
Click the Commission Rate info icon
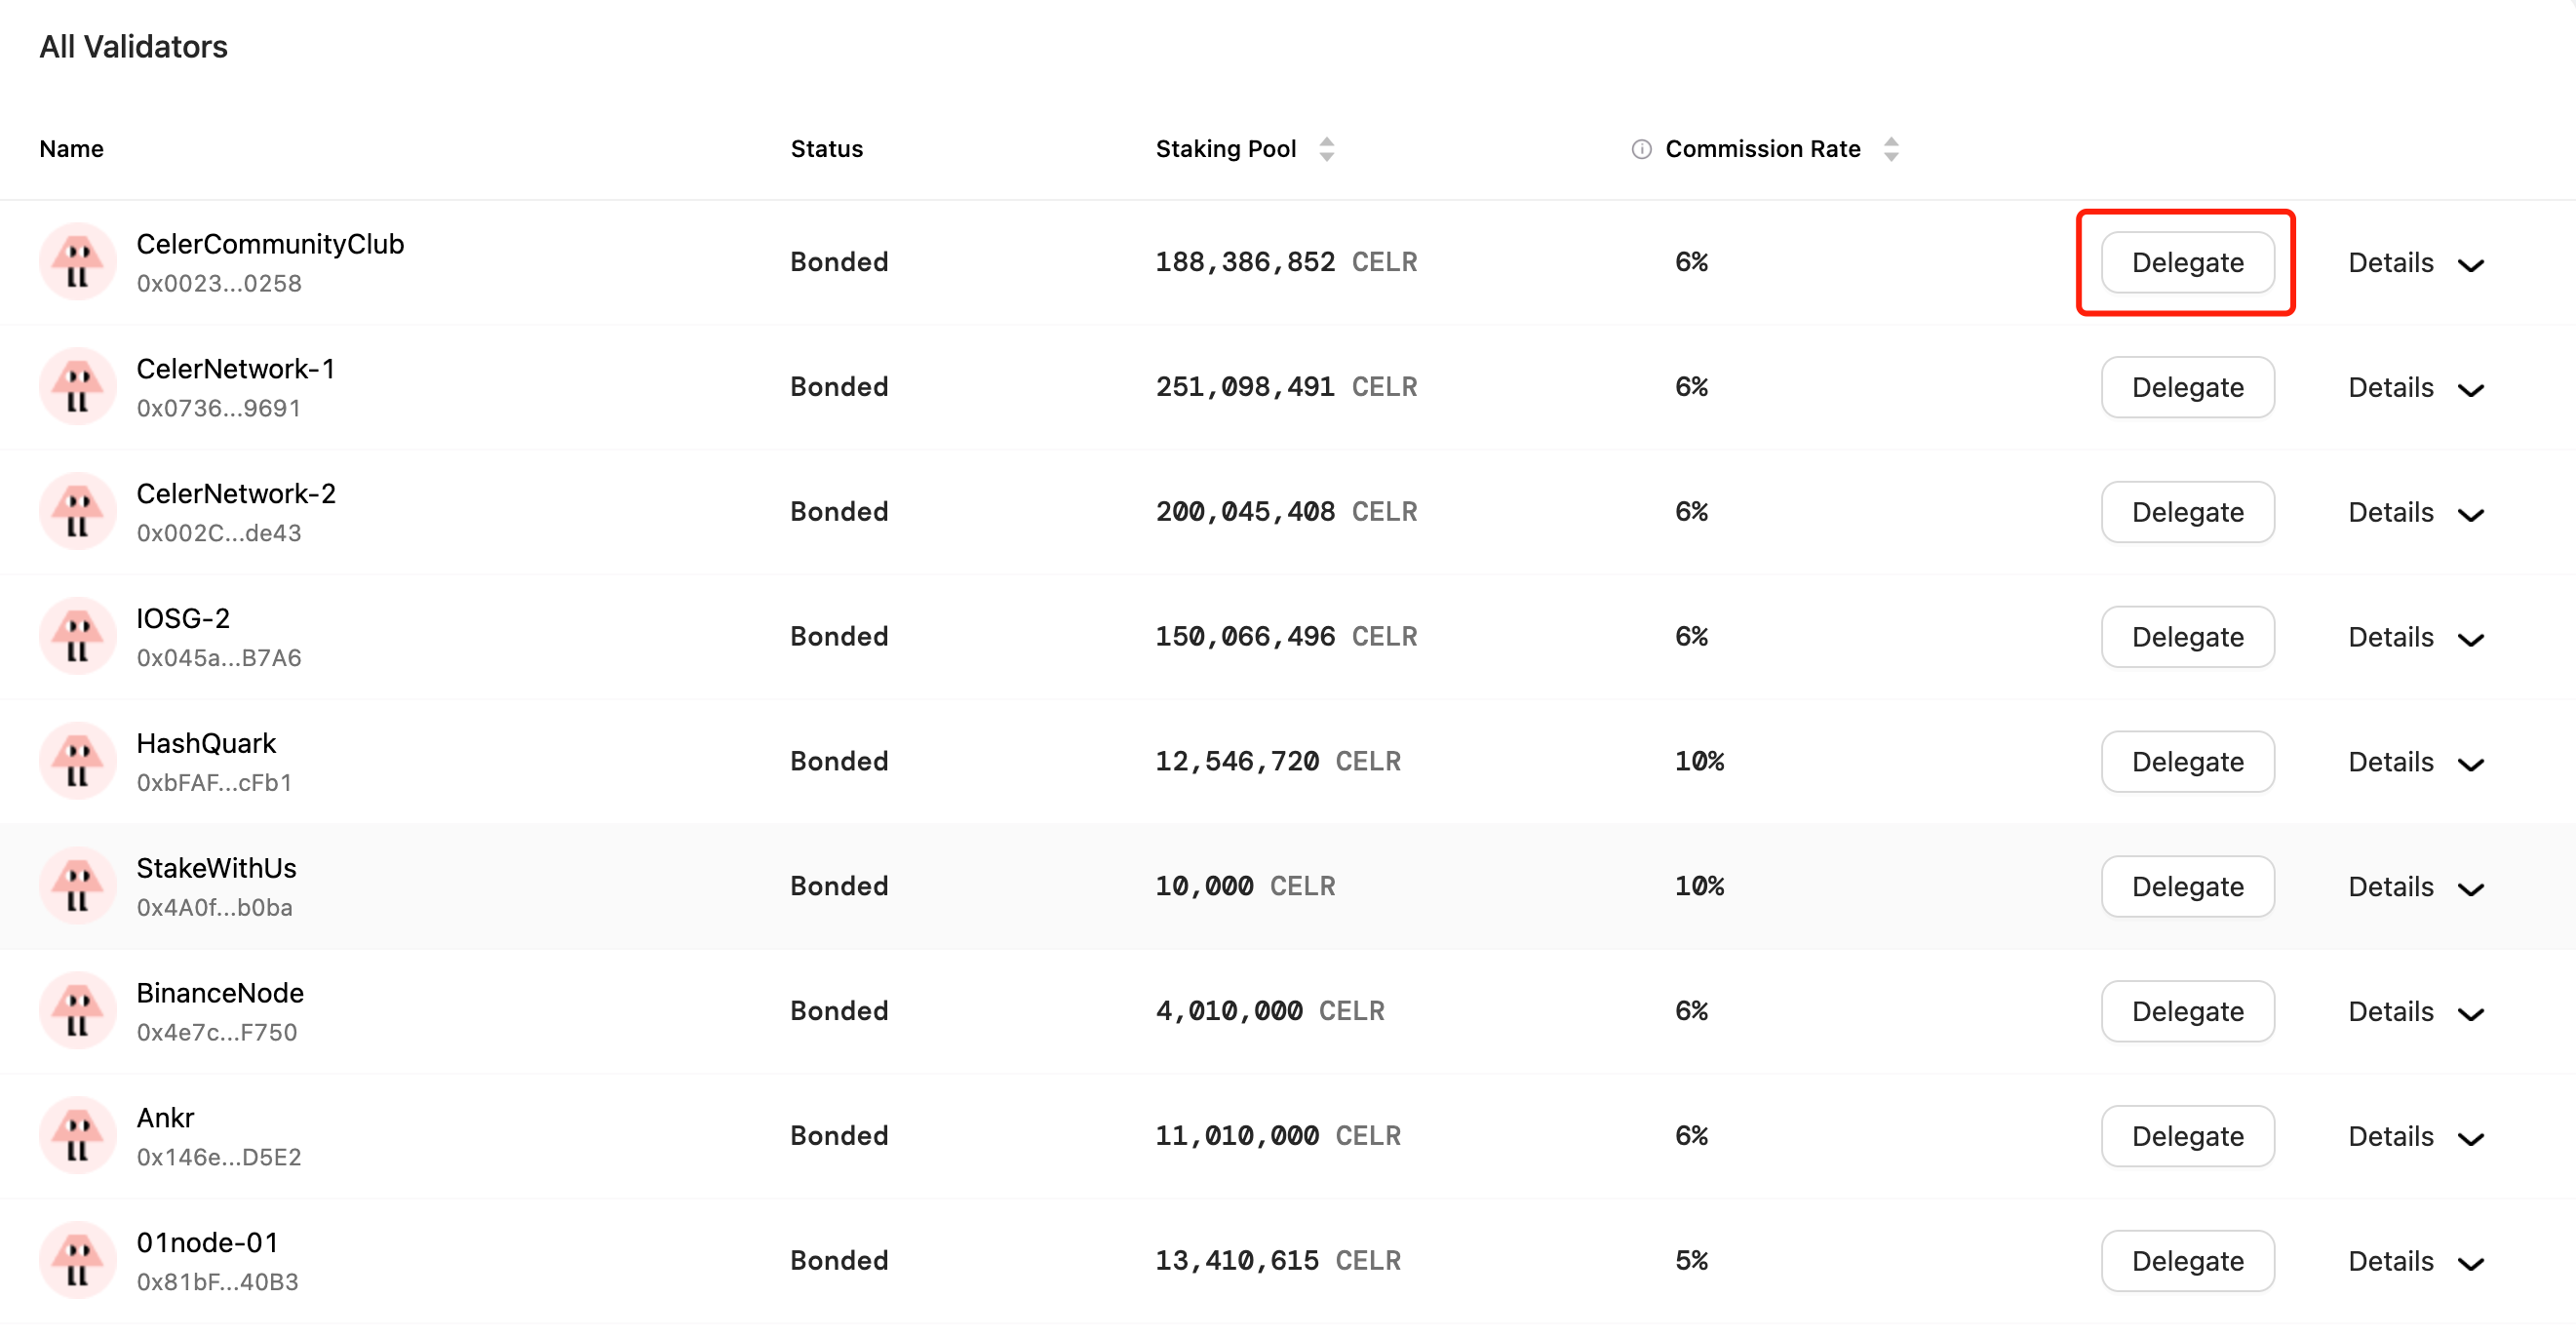(1641, 149)
